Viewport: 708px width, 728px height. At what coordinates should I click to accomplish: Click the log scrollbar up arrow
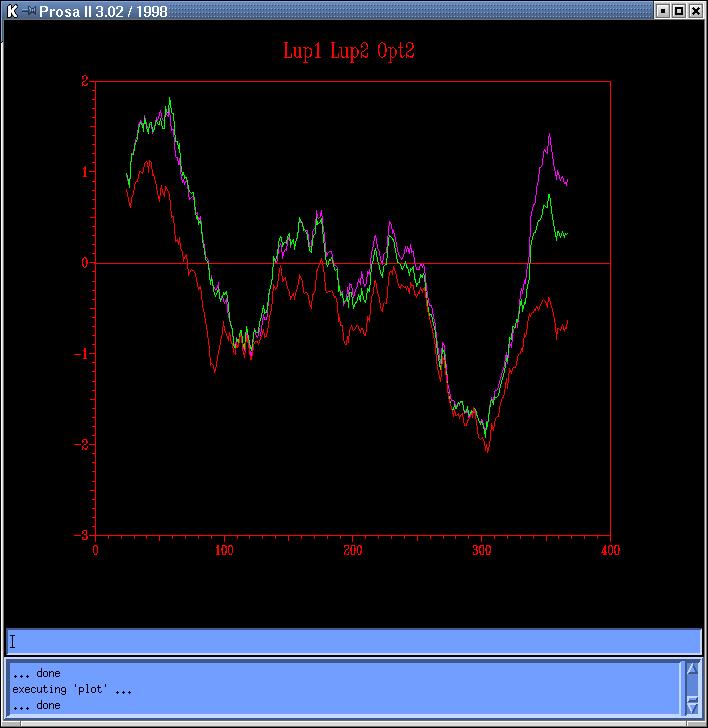[691, 669]
